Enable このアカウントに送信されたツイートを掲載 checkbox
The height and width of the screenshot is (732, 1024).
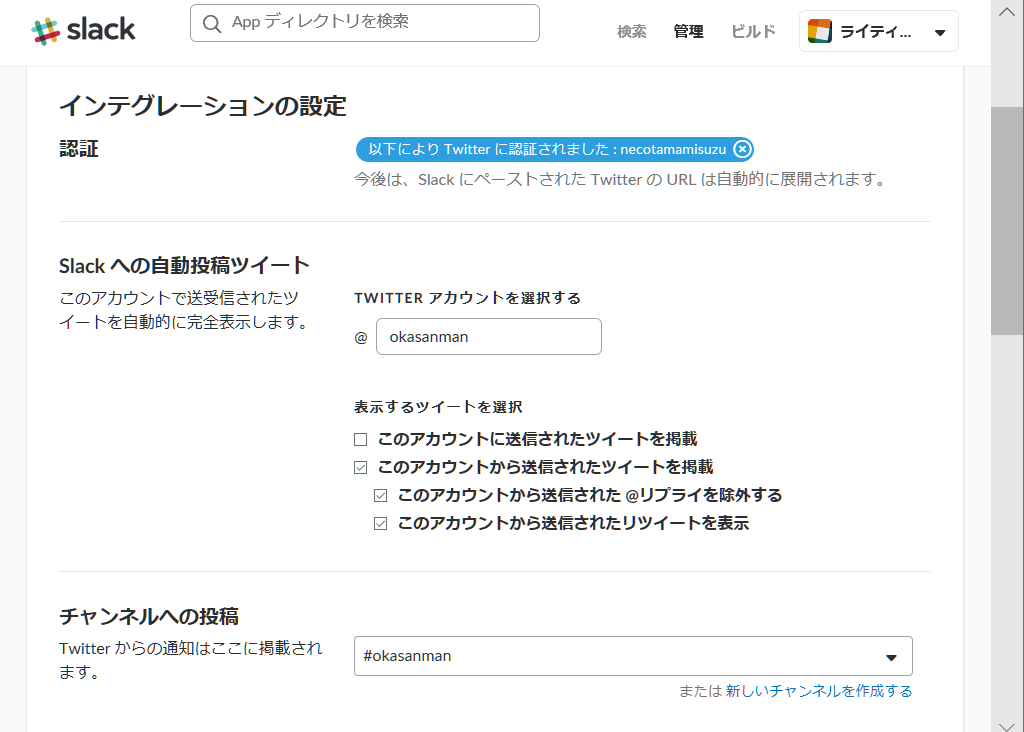click(x=361, y=439)
